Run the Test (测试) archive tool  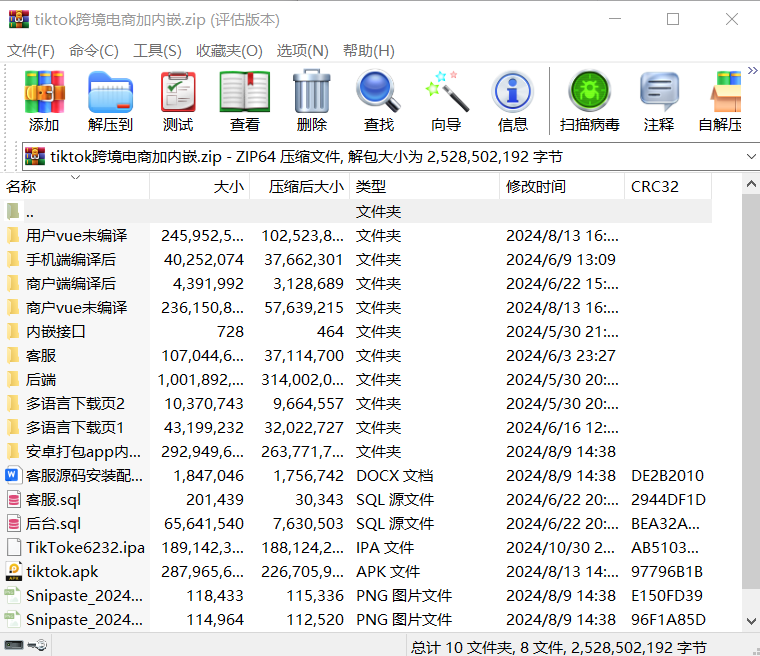coord(178,101)
